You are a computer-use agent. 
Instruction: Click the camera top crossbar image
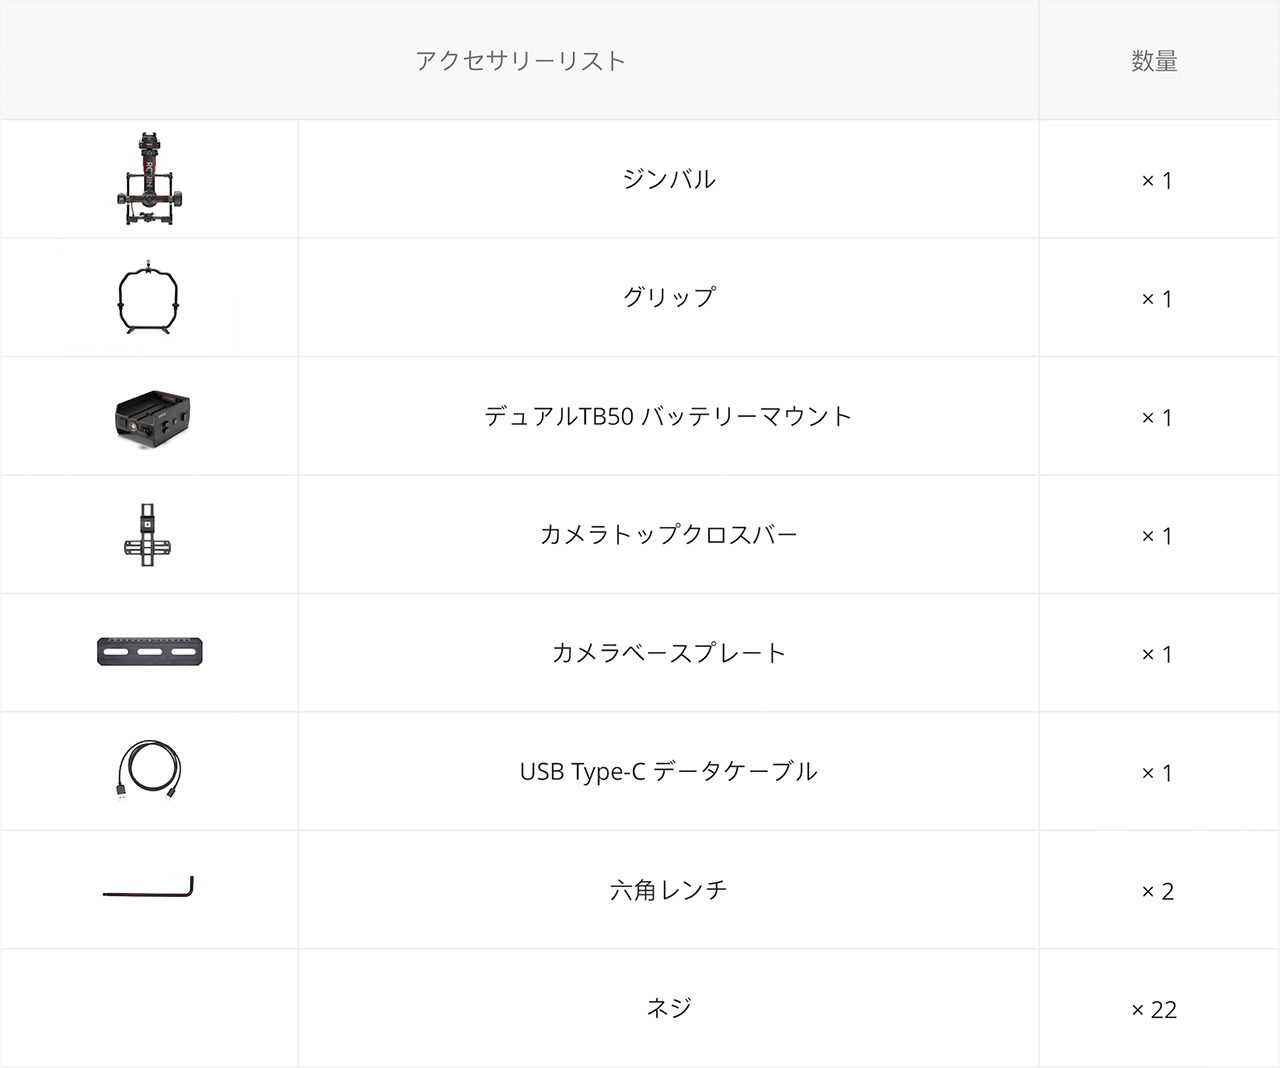(x=148, y=534)
